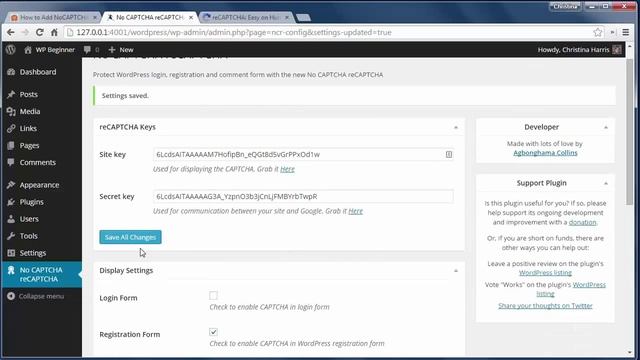The height and width of the screenshot is (360, 640).
Task: Enable CAPTCHA on Login Form checkbox
Action: (x=213, y=295)
